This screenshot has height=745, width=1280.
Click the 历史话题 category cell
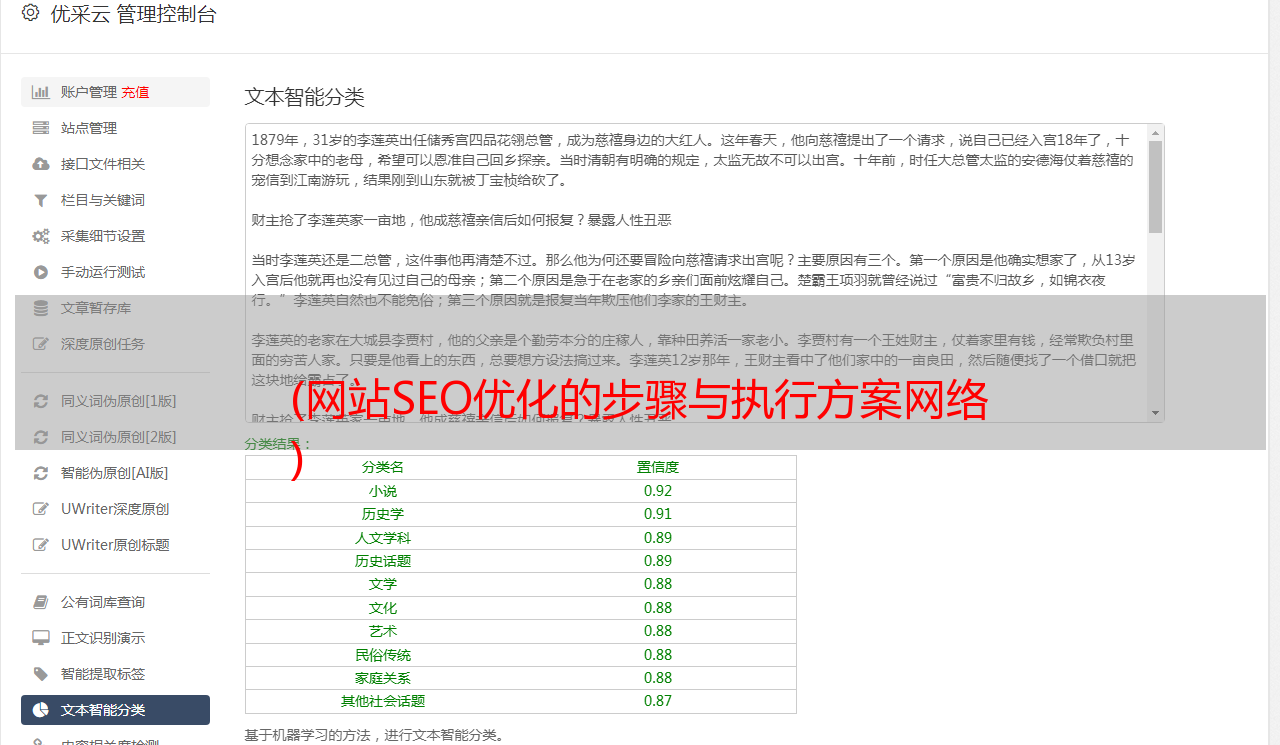pos(383,561)
